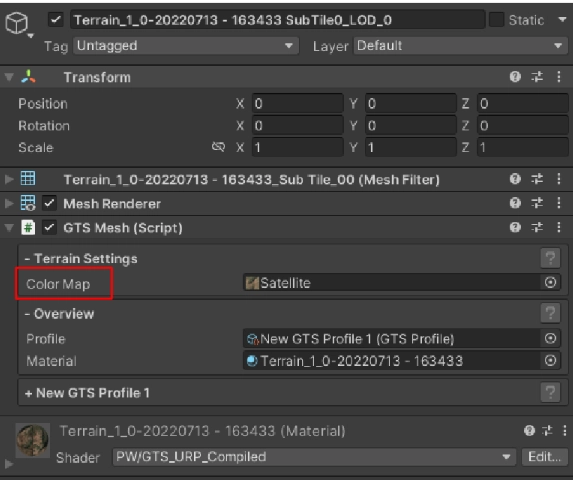This screenshot has width=573, height=480.
Task: Open Material presets icon
Action: [x=547, y=431]
